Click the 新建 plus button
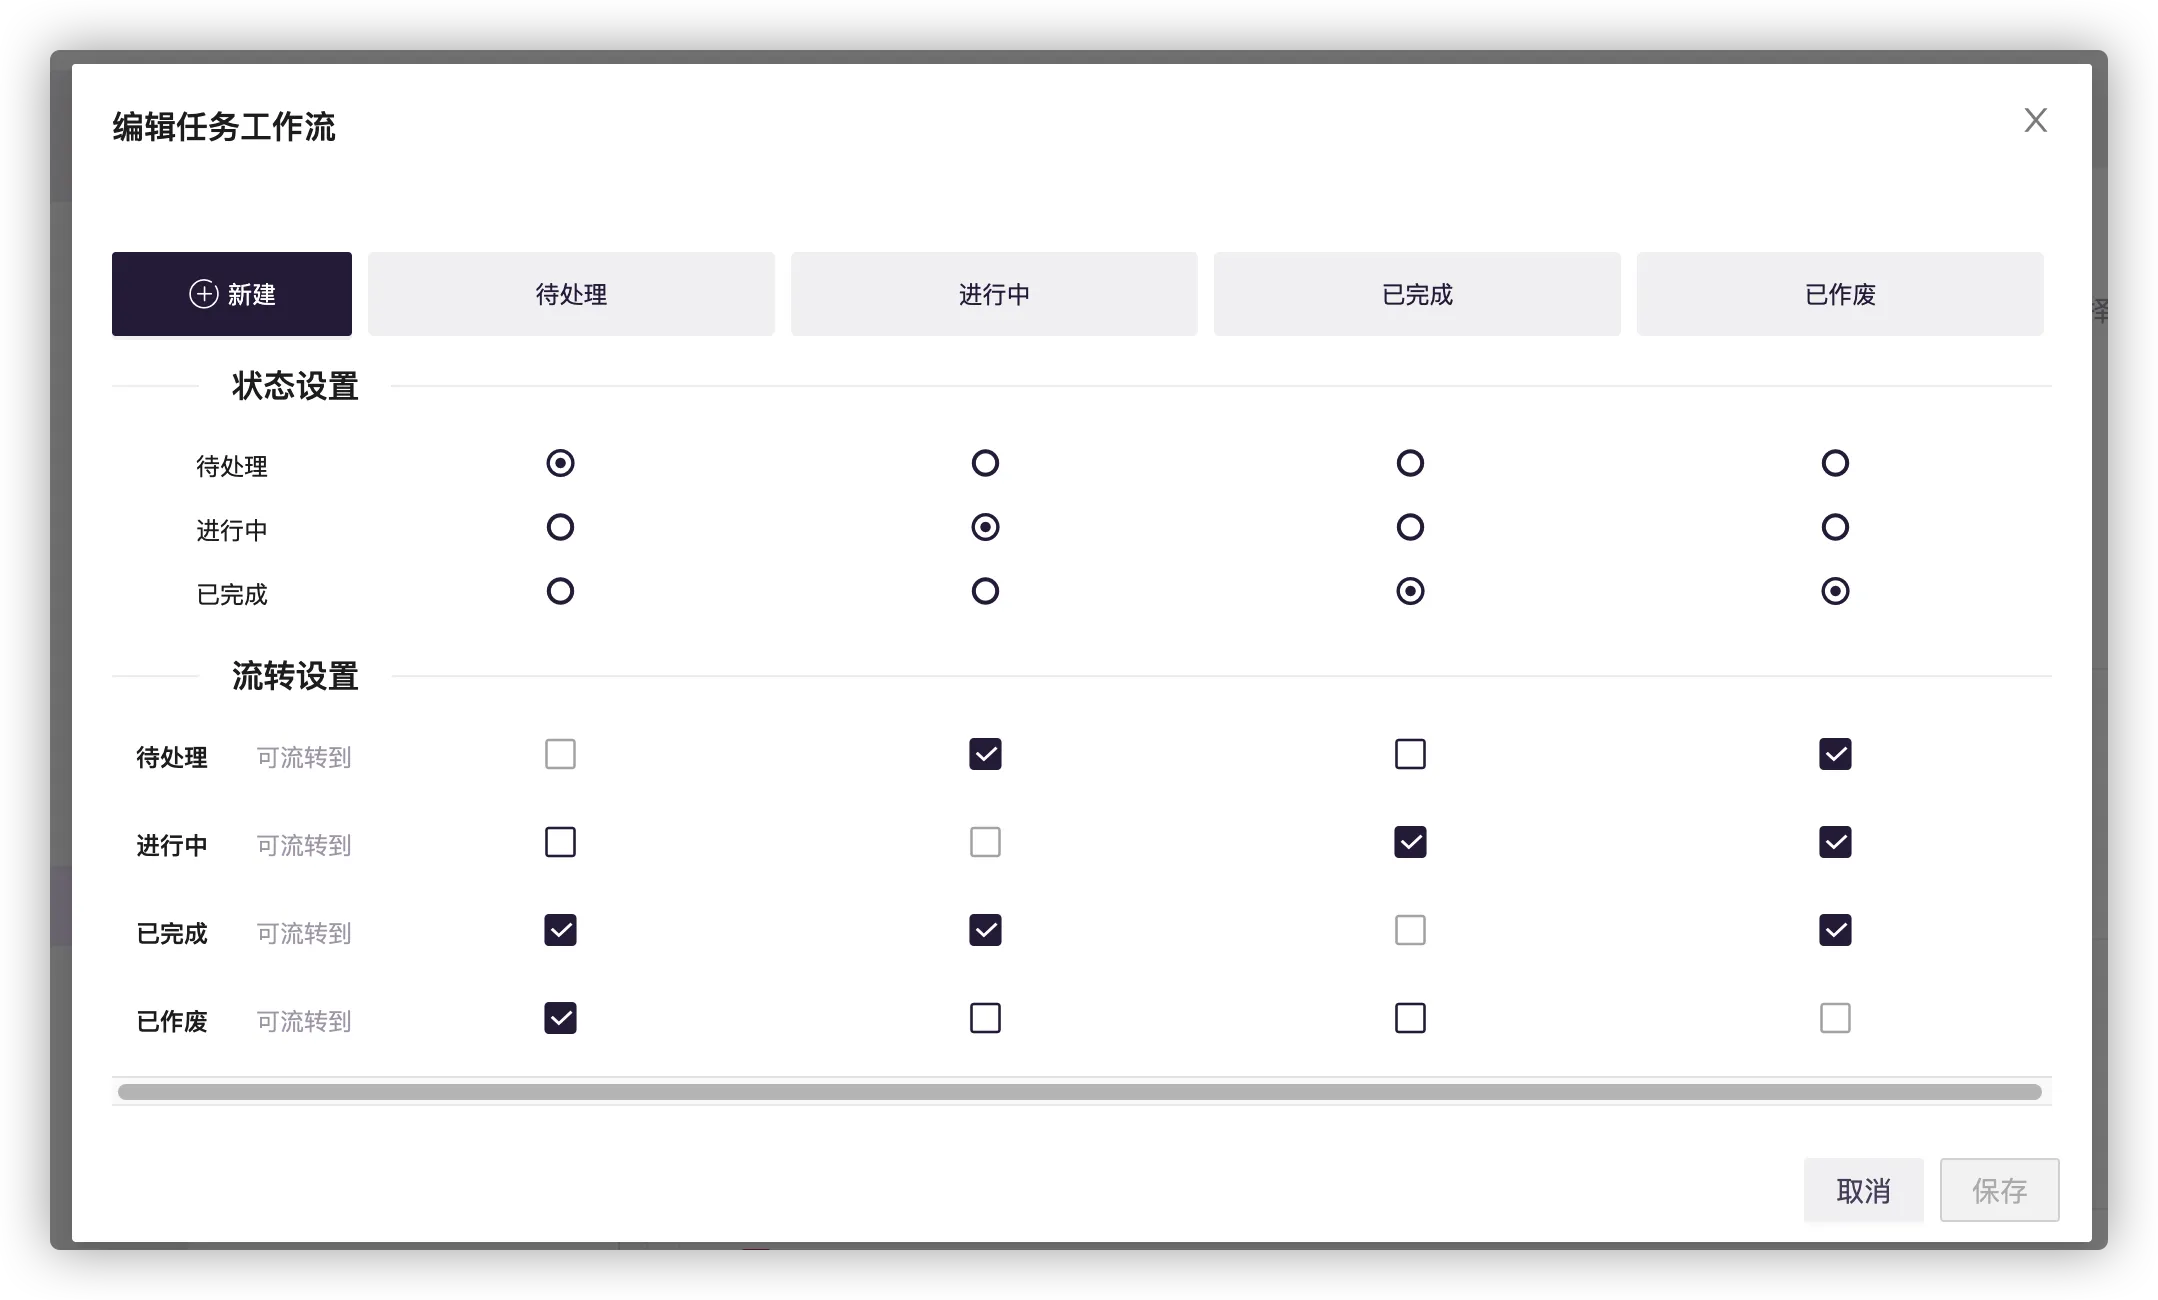 pos(232,294)
